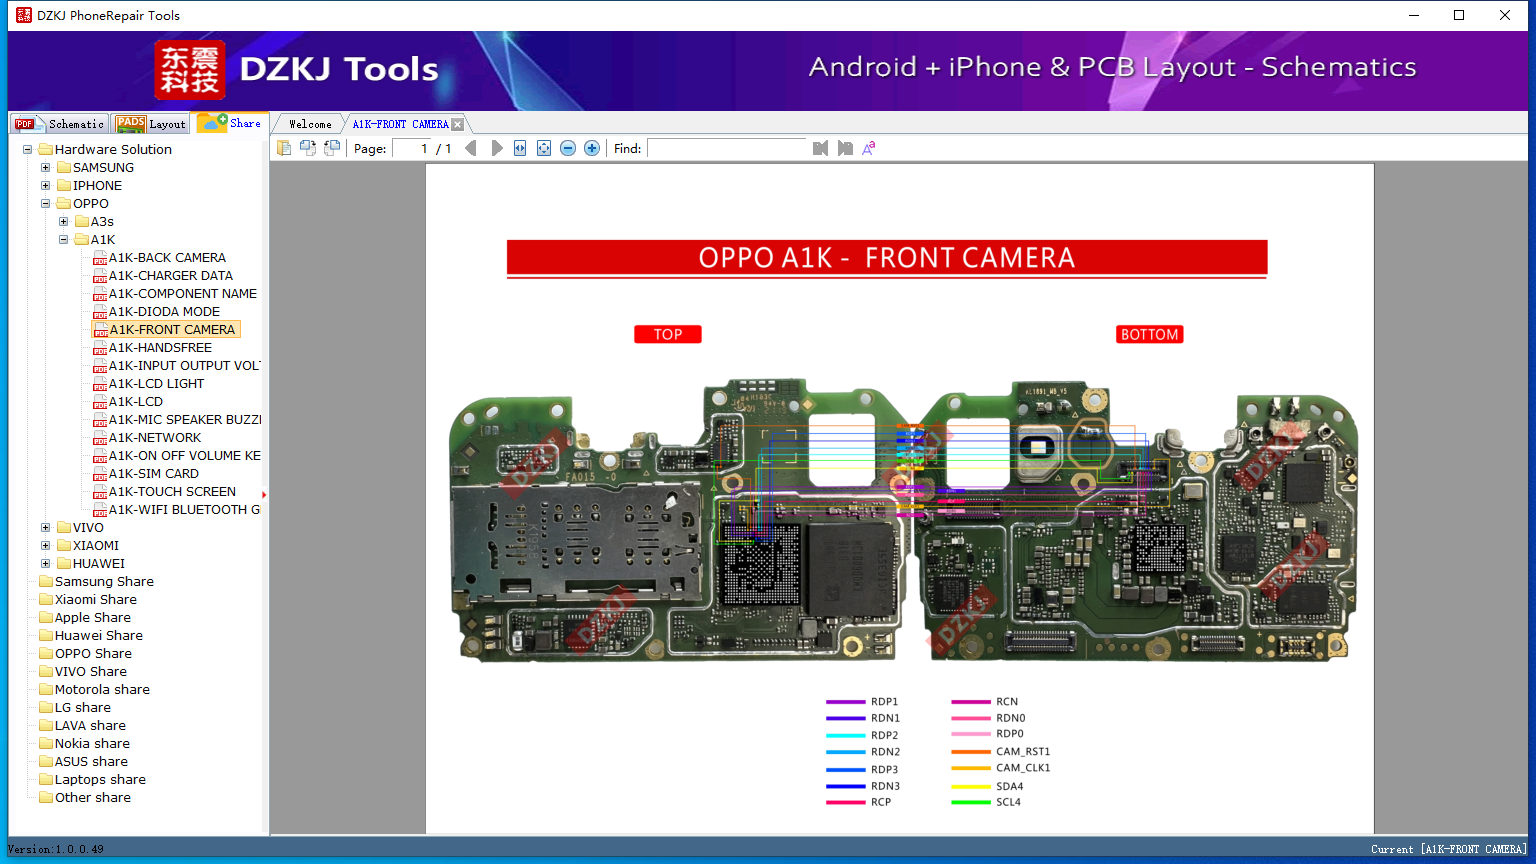Switch to the Layout tab
1536x864 pixels.
point(151,124)
